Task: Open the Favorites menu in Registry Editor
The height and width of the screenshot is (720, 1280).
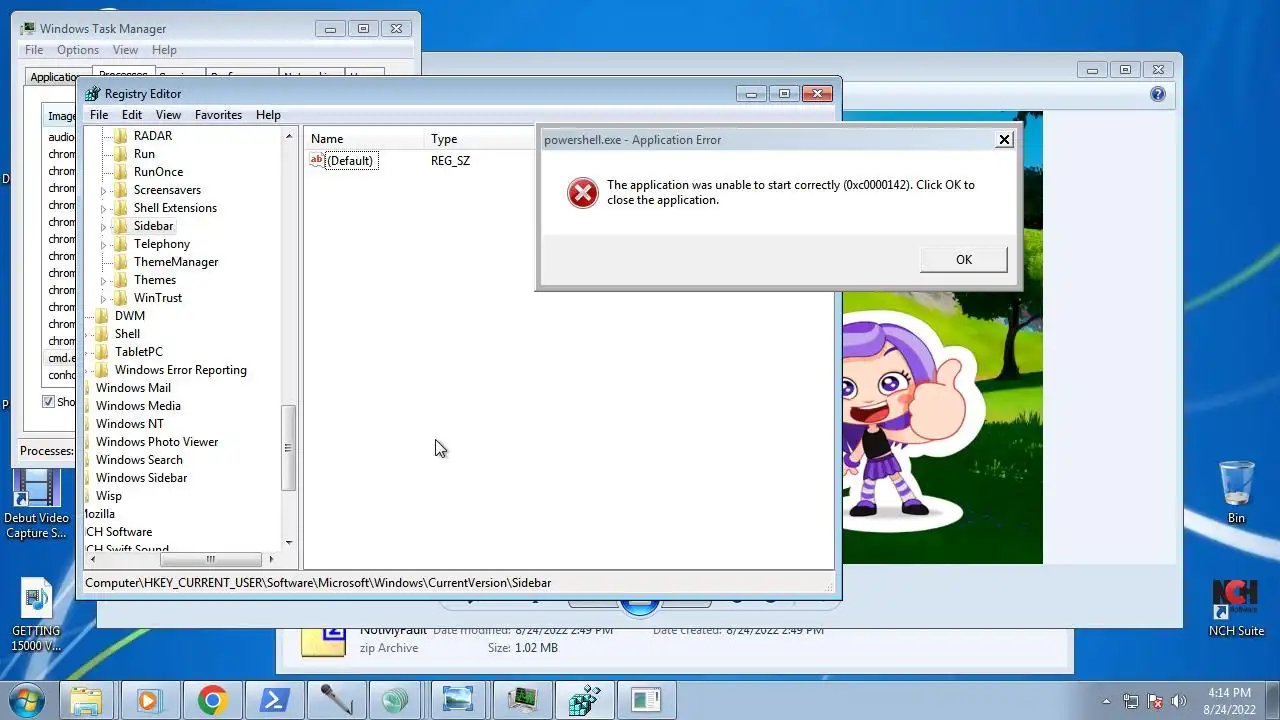Action: (x=218, y=115)
